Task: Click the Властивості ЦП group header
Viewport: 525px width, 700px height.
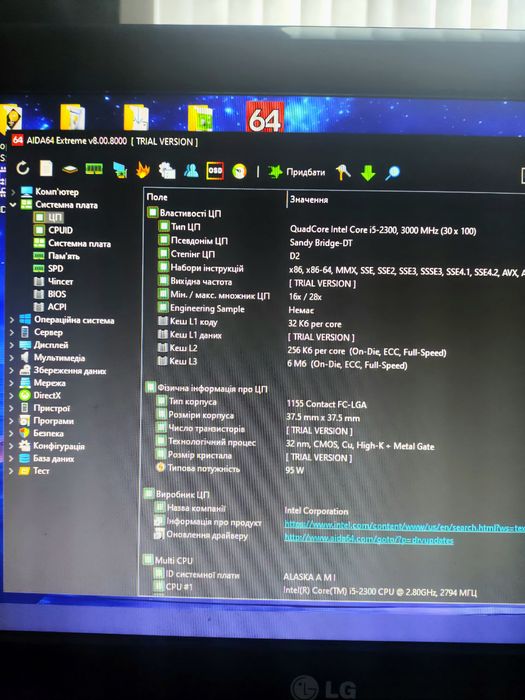Action: [184, 212]
